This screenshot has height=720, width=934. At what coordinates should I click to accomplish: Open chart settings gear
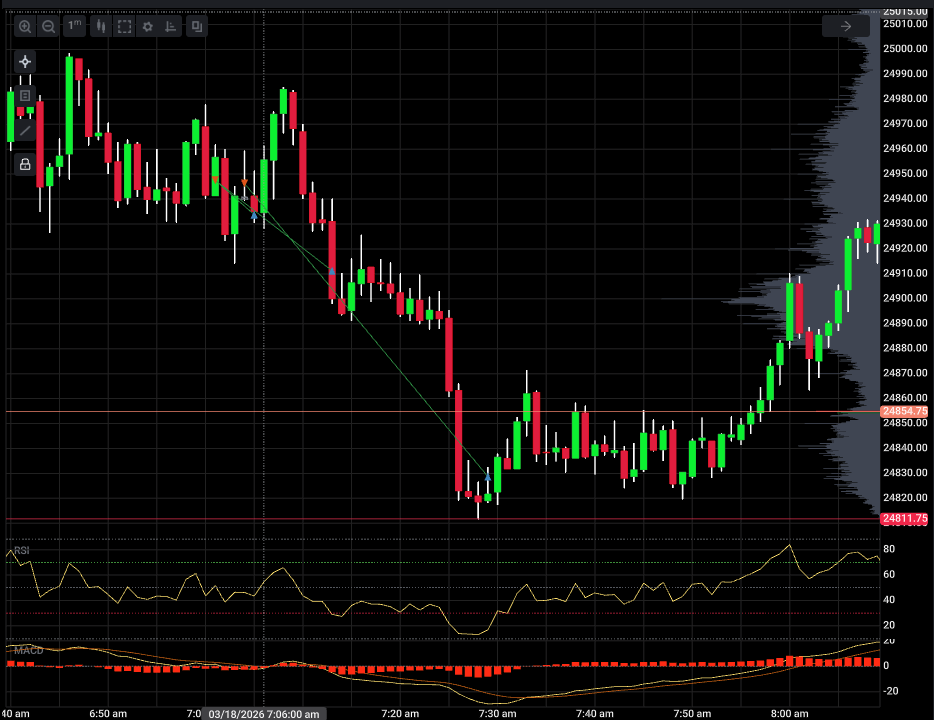148,26
